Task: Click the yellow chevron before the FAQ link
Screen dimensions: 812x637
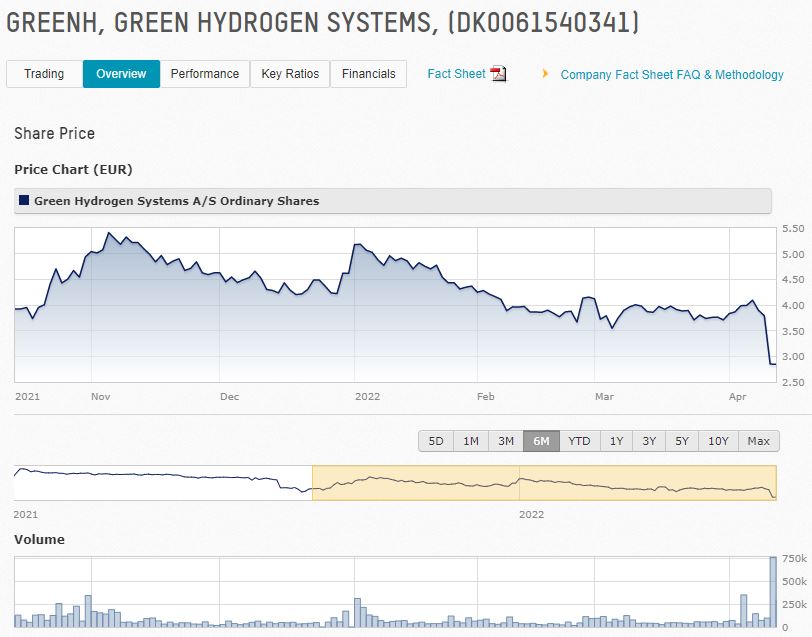Action: coord(544,73)
